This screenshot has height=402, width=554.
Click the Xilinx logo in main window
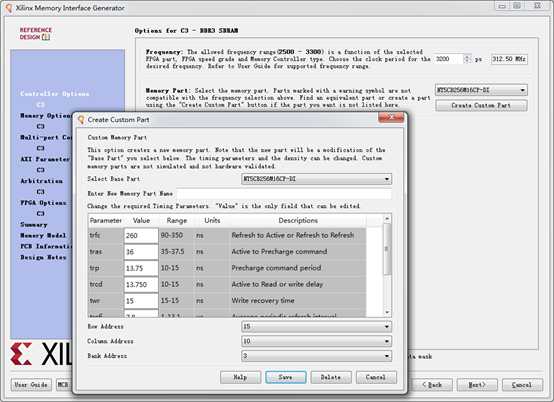coord(41,354)
